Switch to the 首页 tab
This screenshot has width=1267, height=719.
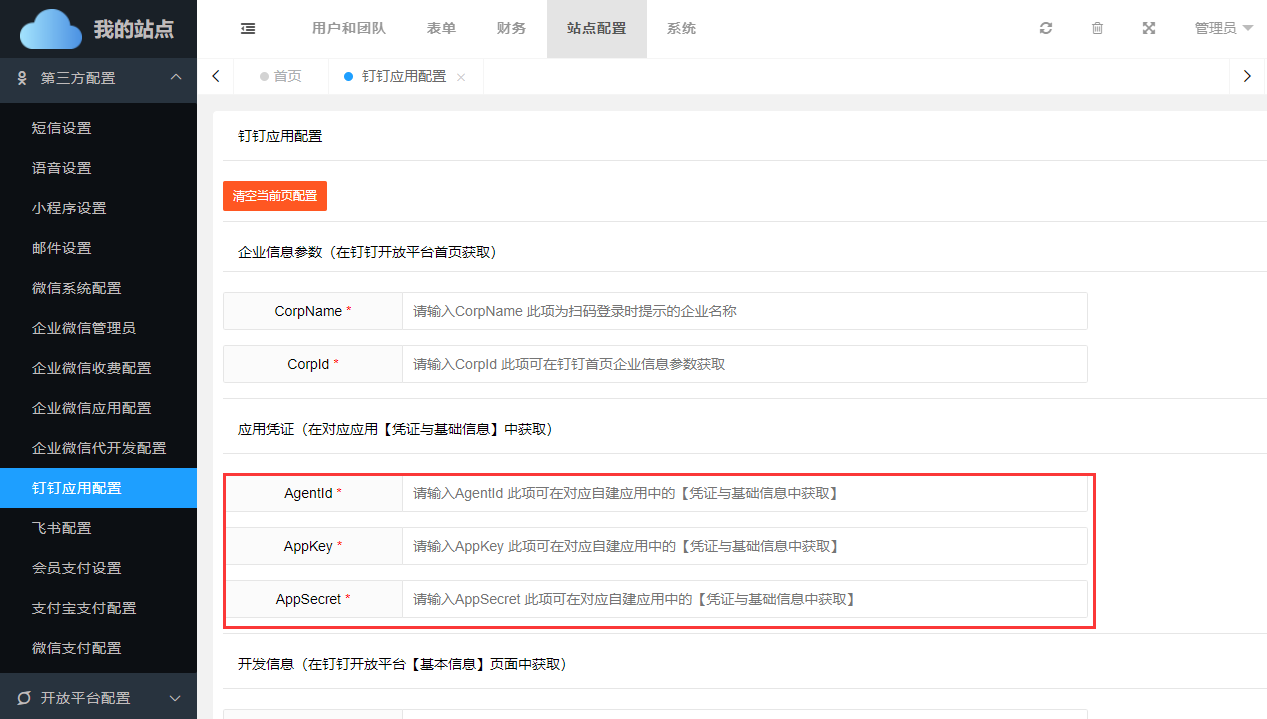pos(281,77)
